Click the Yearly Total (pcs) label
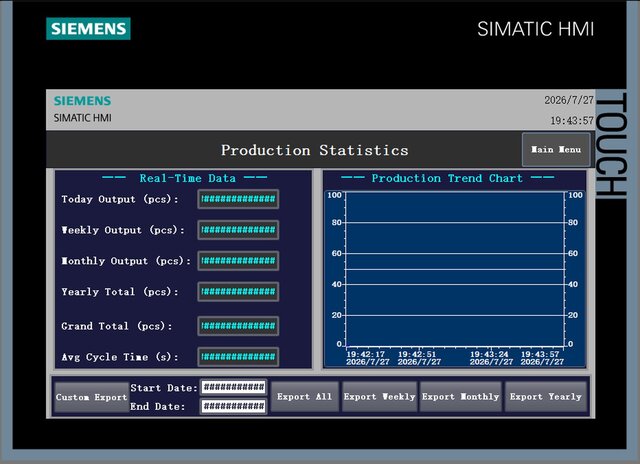 pyautogui.click(x=120, y=292)
